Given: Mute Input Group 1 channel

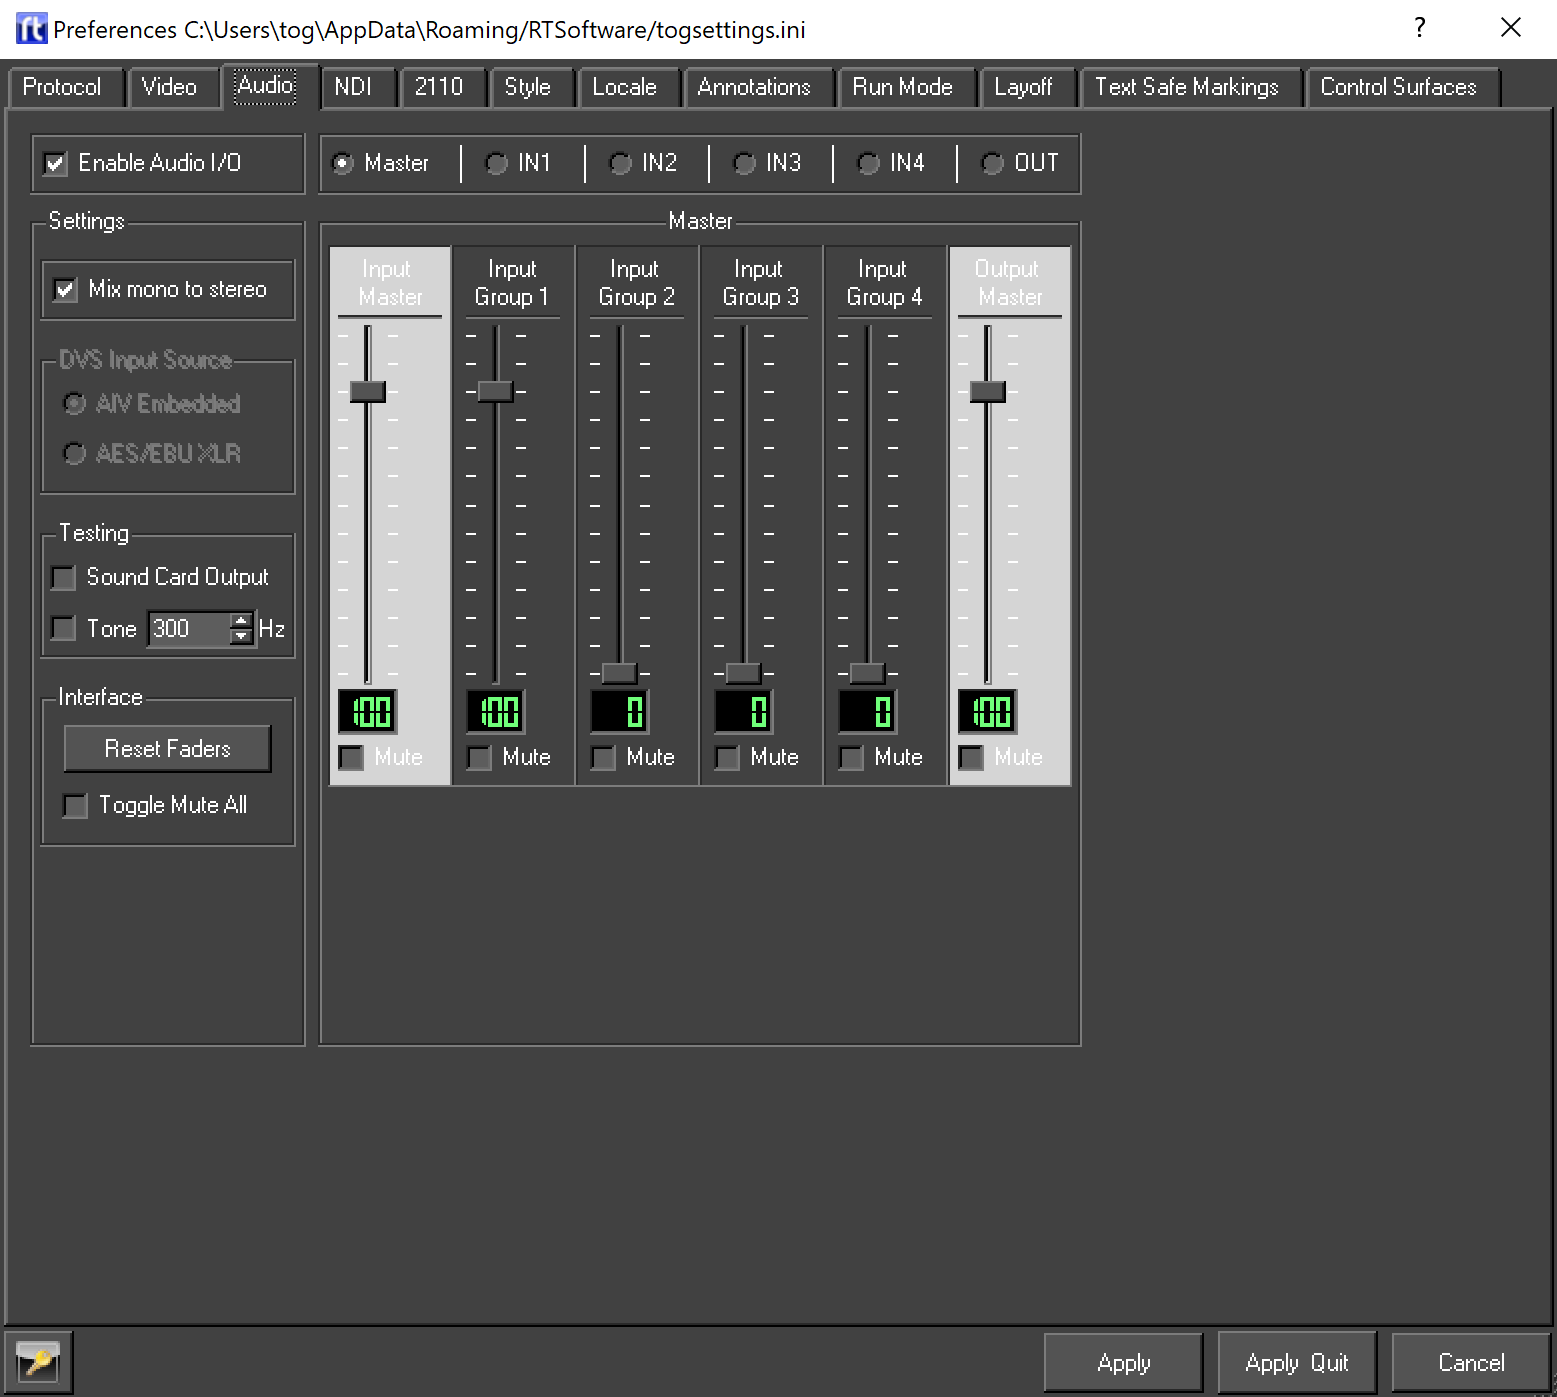Looking at the screenshot, I should (x=479, y=758).
